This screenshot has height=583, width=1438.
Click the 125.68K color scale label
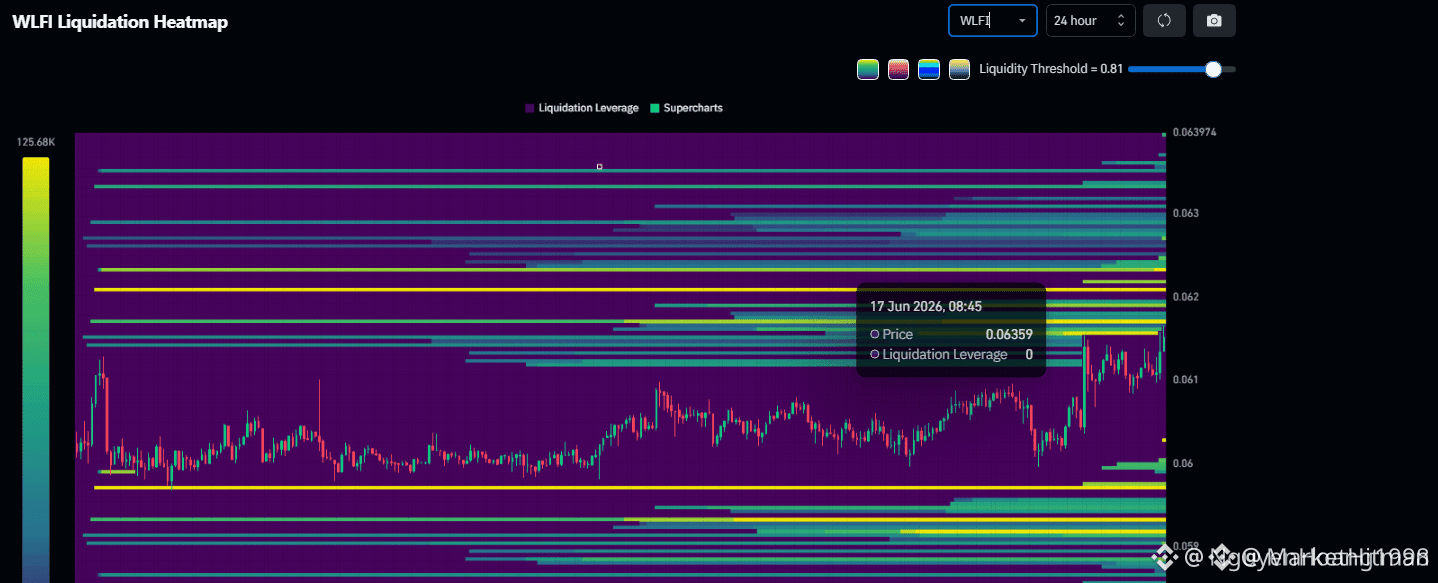pyautogui.click(x=36, y=143)
